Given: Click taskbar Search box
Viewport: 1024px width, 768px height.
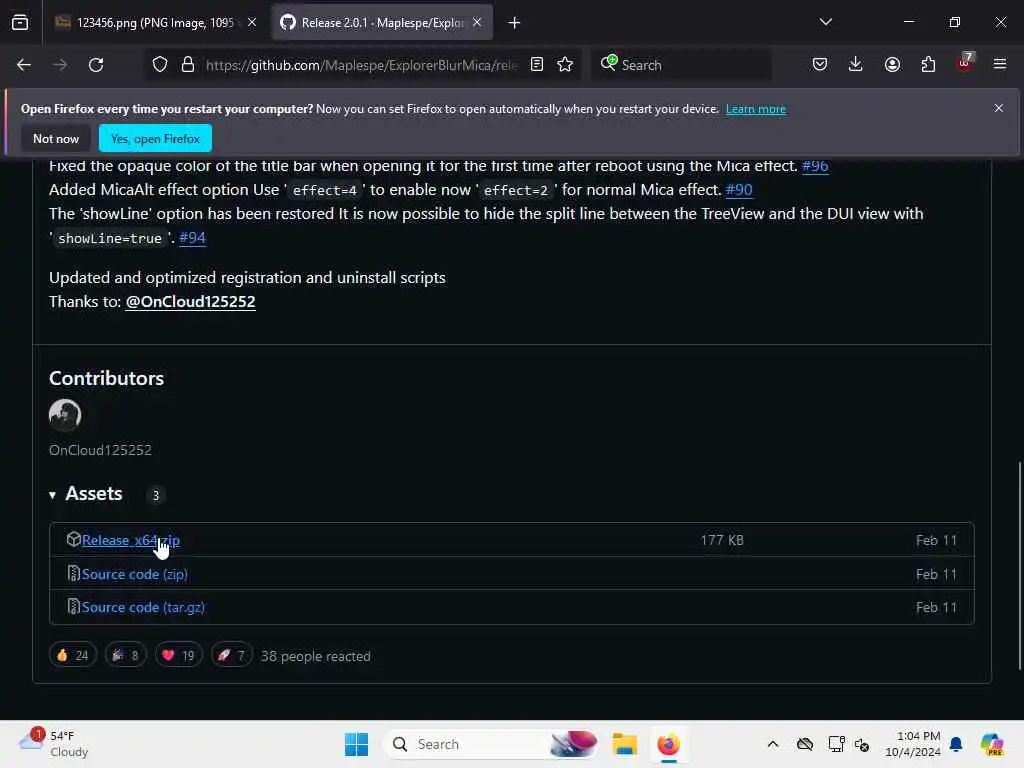Looking at the screenshot, I should point(491,744).
